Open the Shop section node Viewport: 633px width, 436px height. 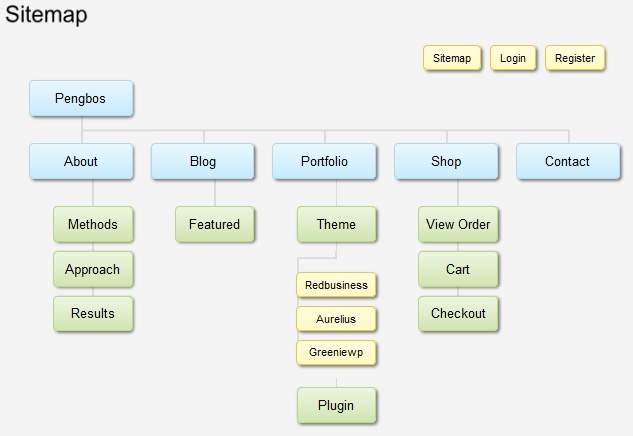[x=446, y=161]
